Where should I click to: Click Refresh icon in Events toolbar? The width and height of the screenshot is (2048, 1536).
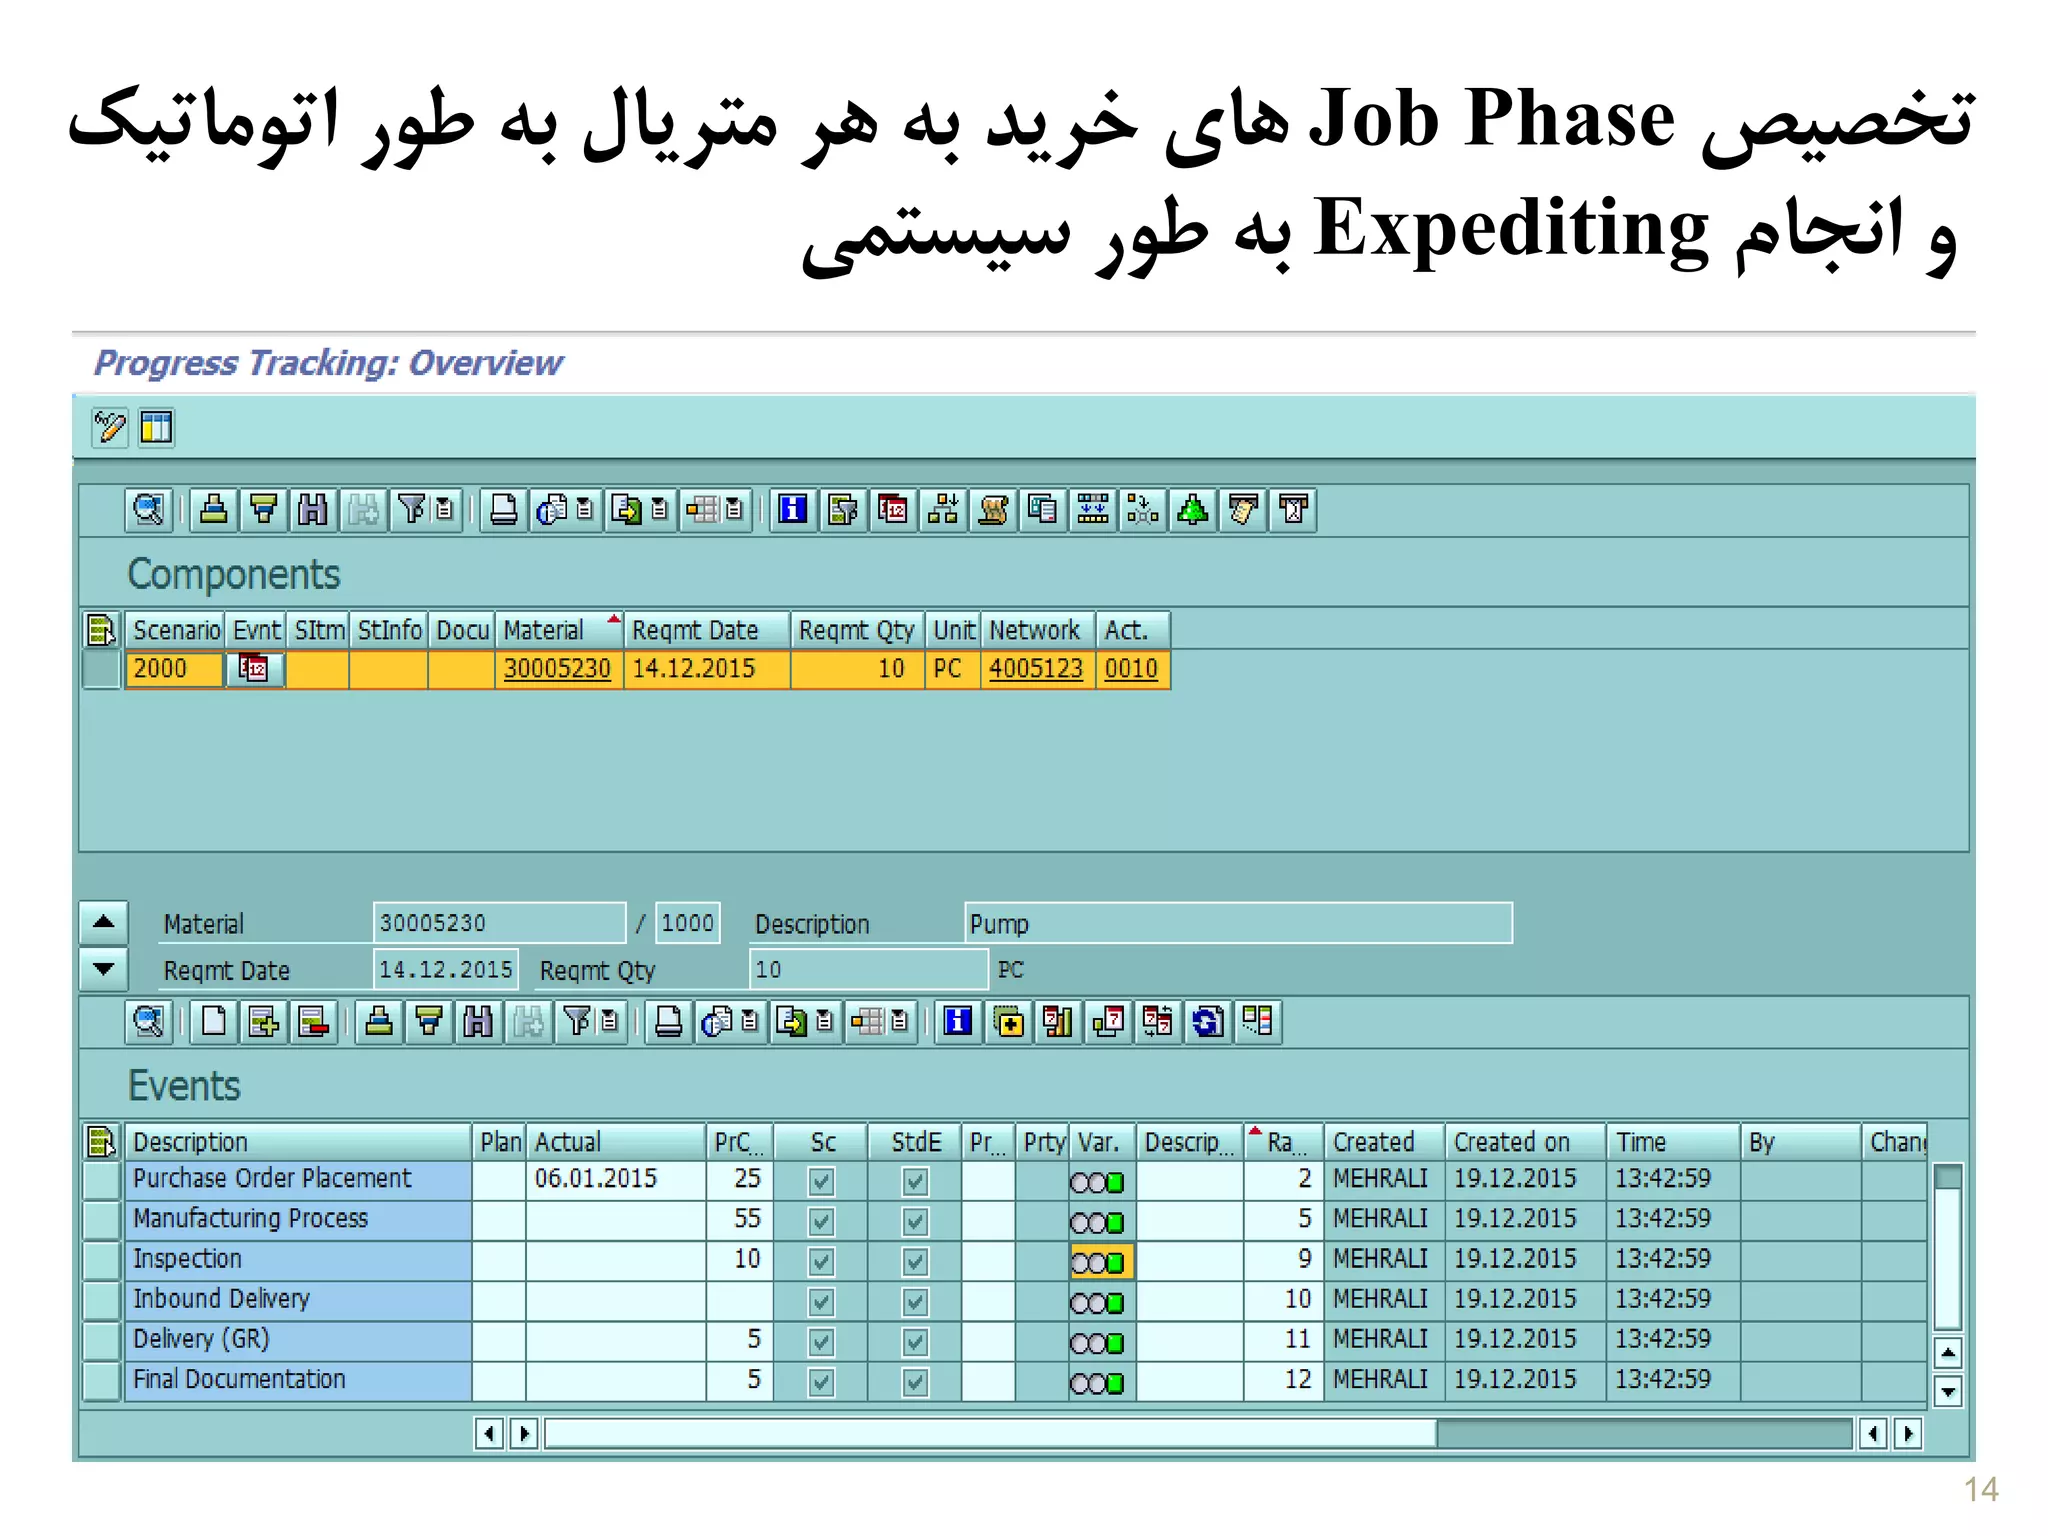point(1208,1022)
